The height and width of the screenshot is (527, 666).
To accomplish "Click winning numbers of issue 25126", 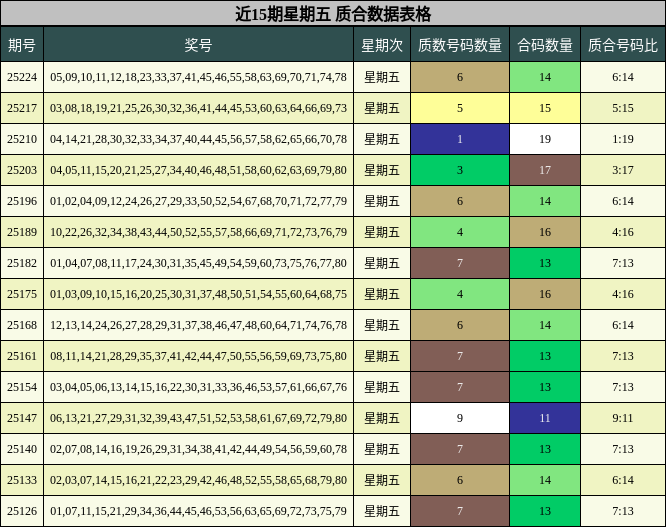I will pos(198,511).
